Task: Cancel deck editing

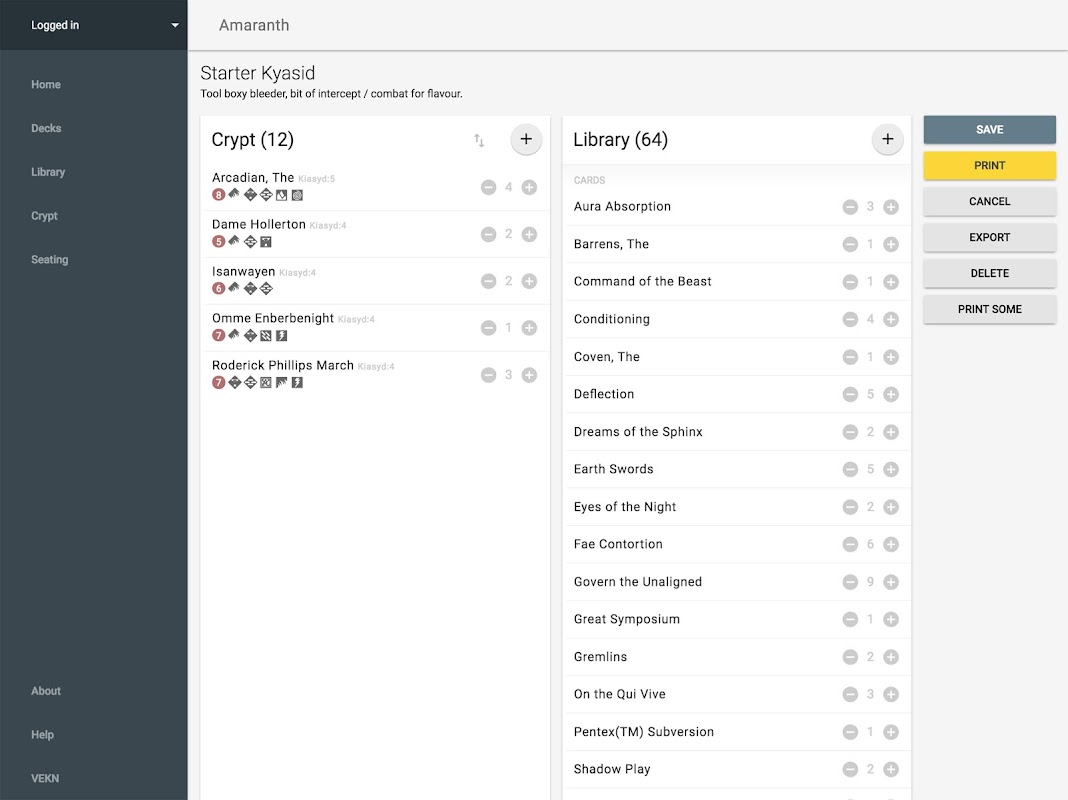Action: tap(990, 202)
